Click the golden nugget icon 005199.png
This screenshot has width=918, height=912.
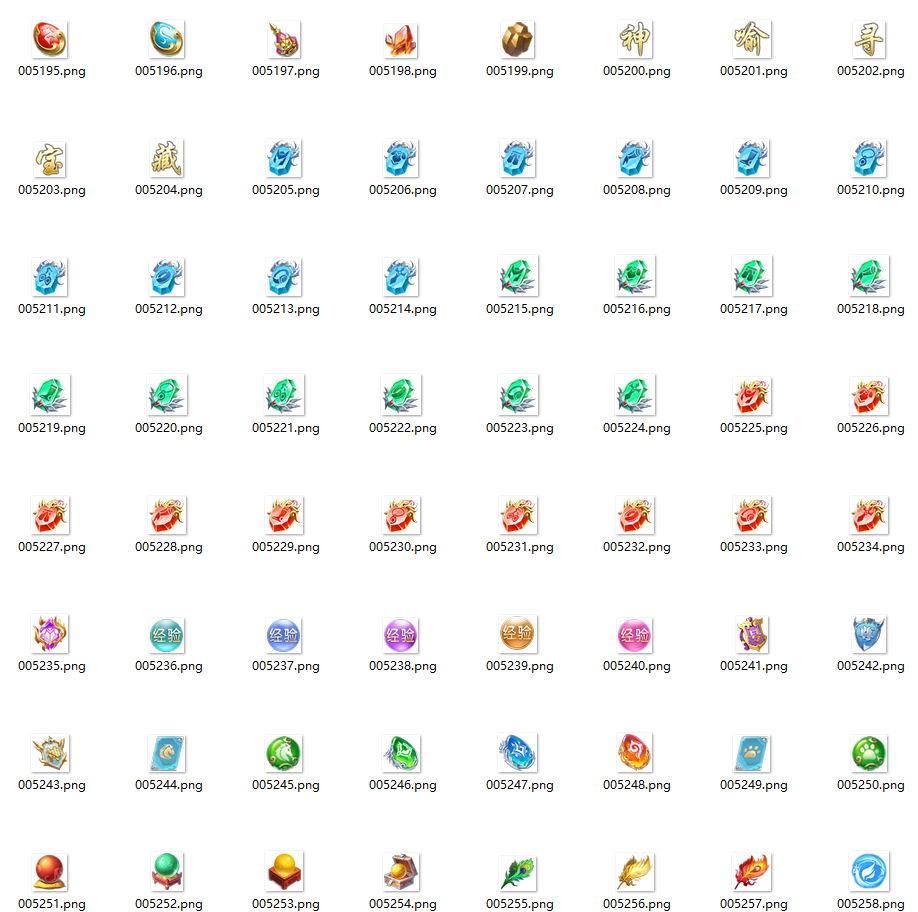pyautogui.click(x=518, y=38)
